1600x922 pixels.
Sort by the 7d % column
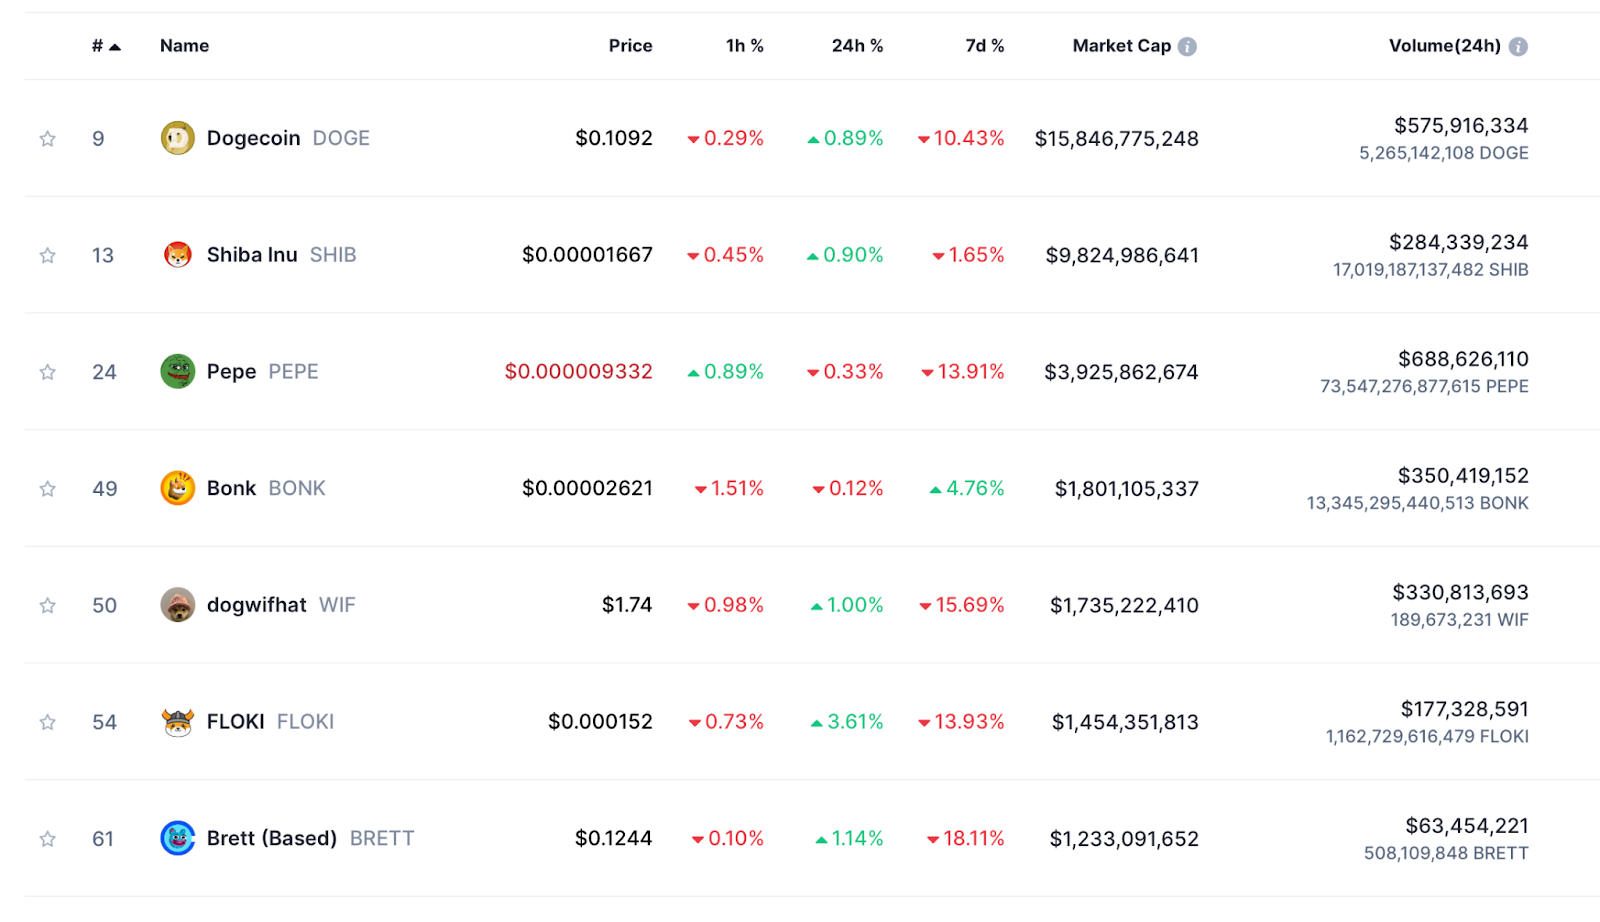coord(984,46)
